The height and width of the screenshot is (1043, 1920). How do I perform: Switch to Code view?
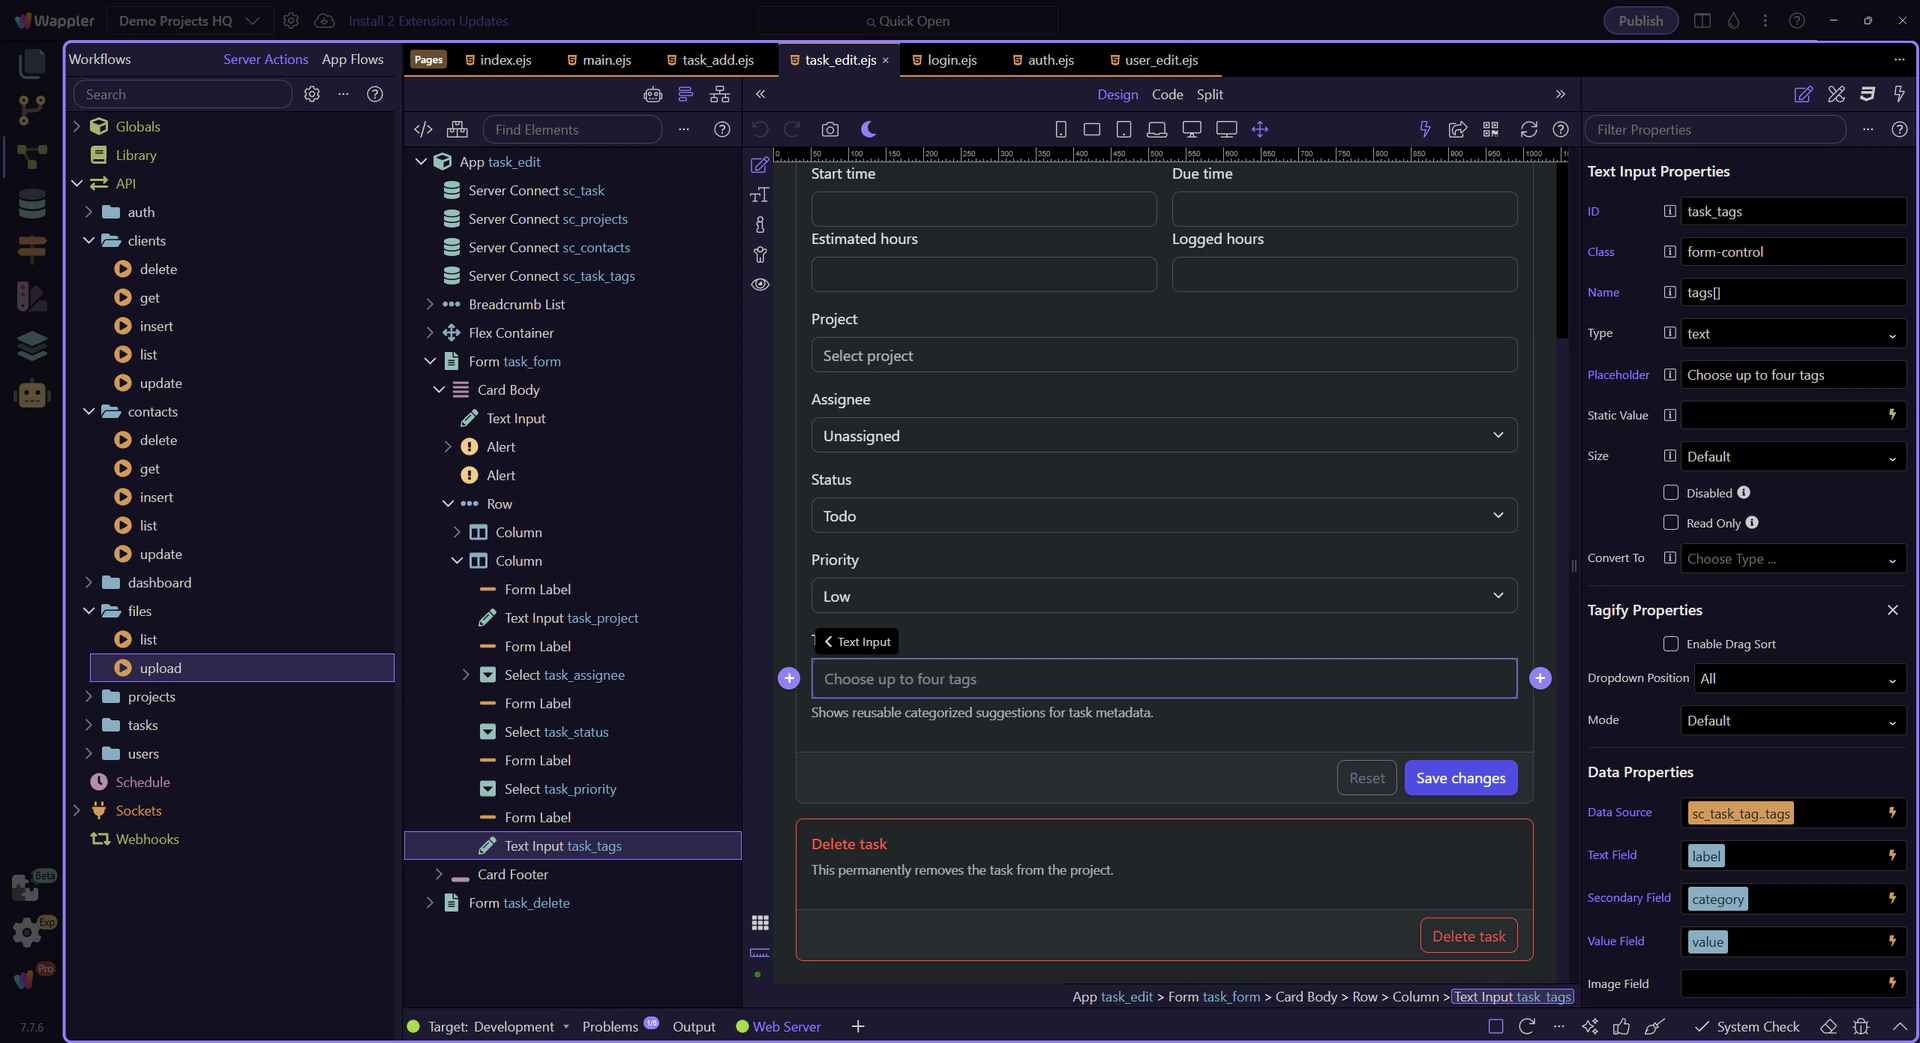(1167, 94)
